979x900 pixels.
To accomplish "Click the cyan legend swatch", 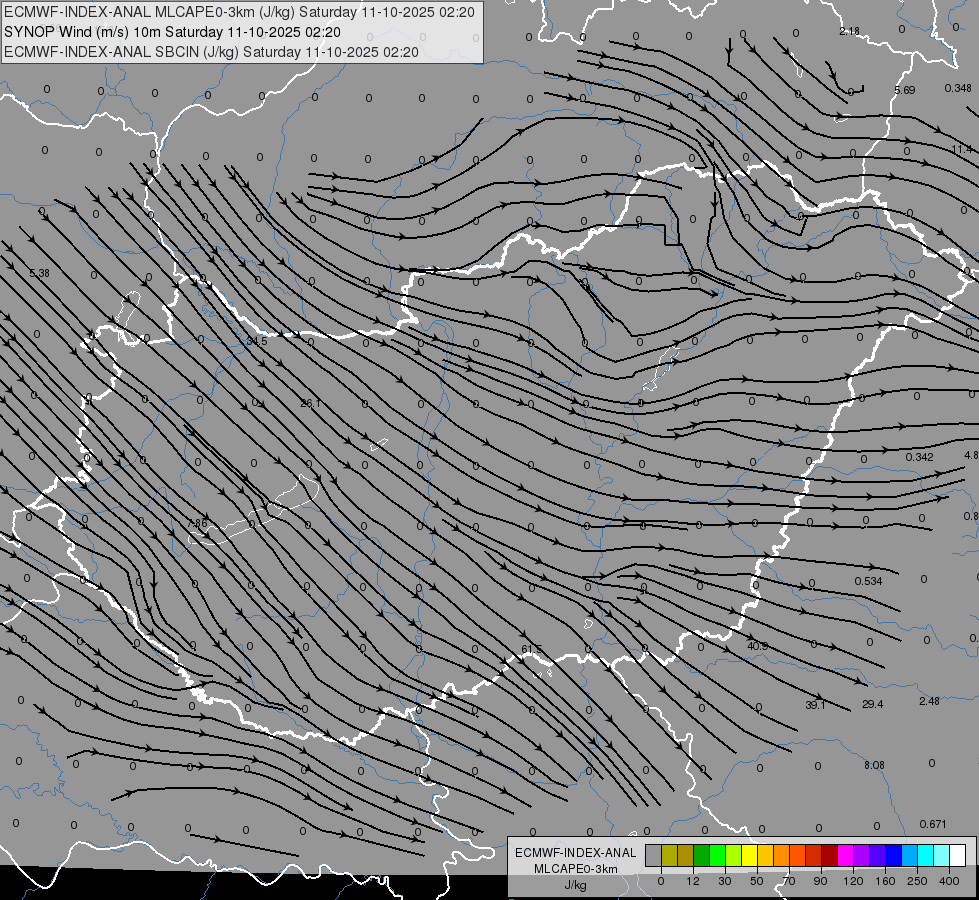I will (925, 855).
